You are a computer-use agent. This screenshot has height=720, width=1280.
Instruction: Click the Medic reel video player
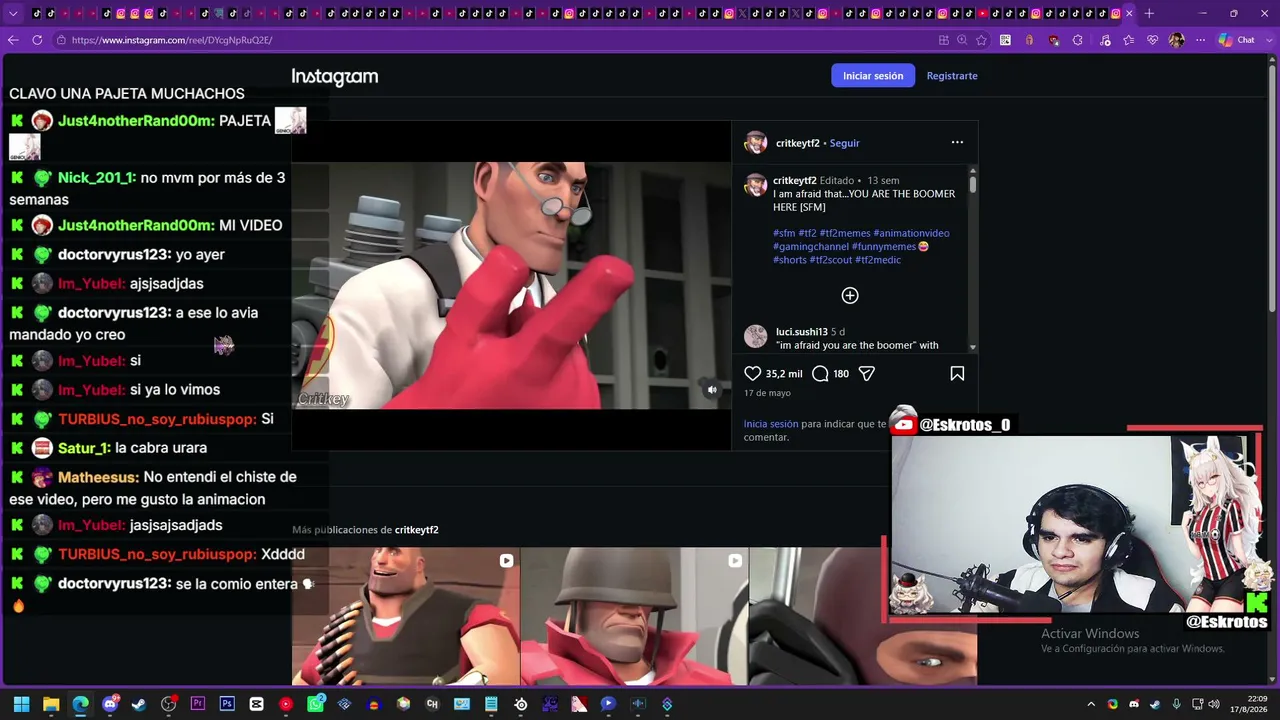pyautogui.click(x=511, y=285)
